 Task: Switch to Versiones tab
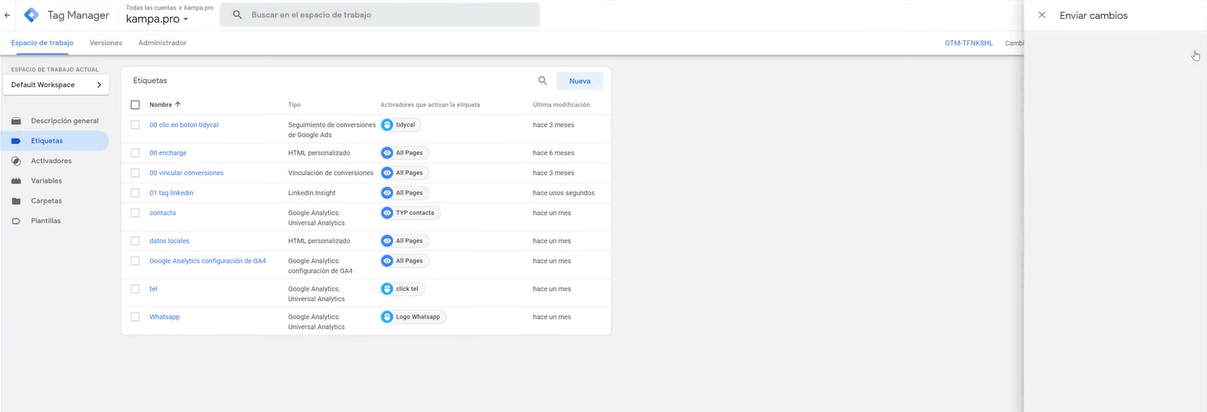(106, 43)
